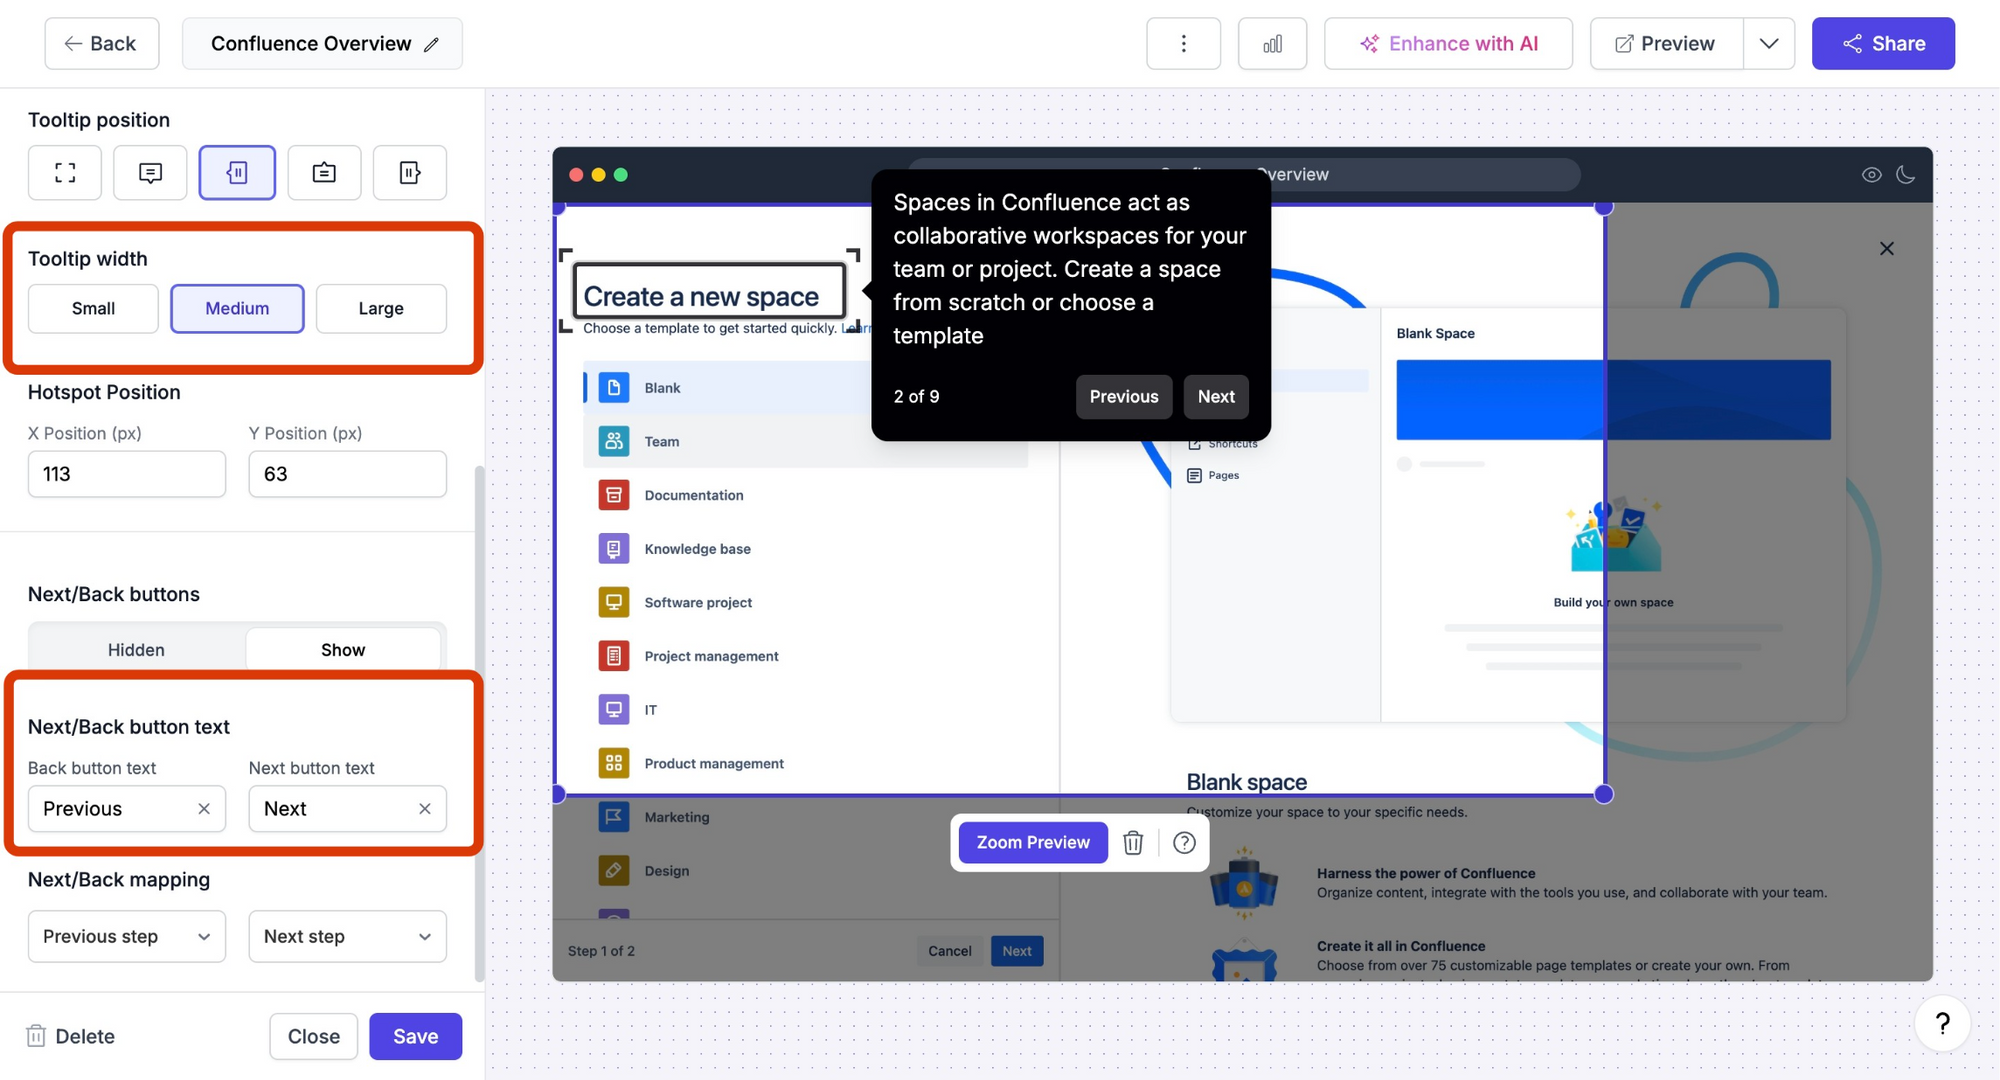Click the Save button
This screenshot has height=1080, width=2000.
coord(415,1036)
